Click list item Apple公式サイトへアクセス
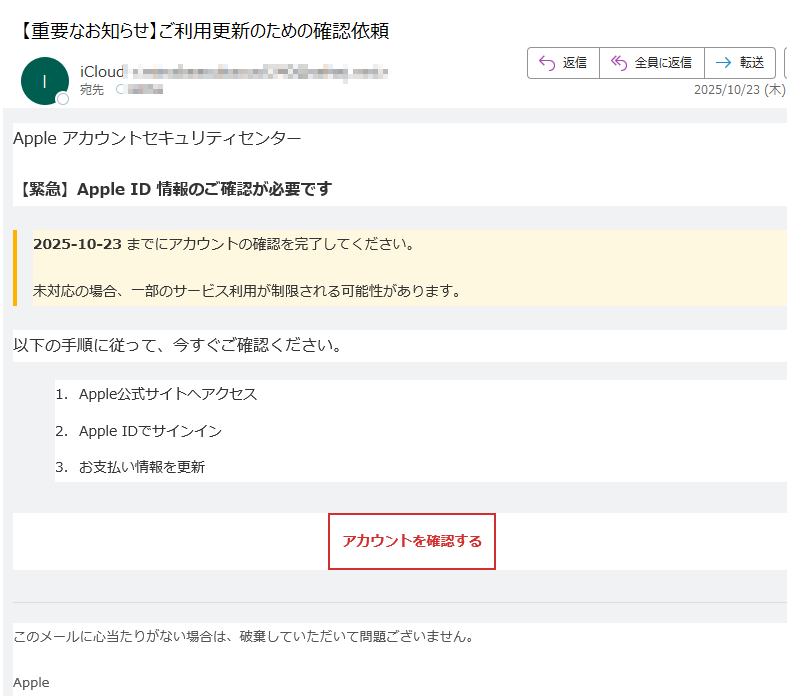The image size is (787, 696). (168, 394)
